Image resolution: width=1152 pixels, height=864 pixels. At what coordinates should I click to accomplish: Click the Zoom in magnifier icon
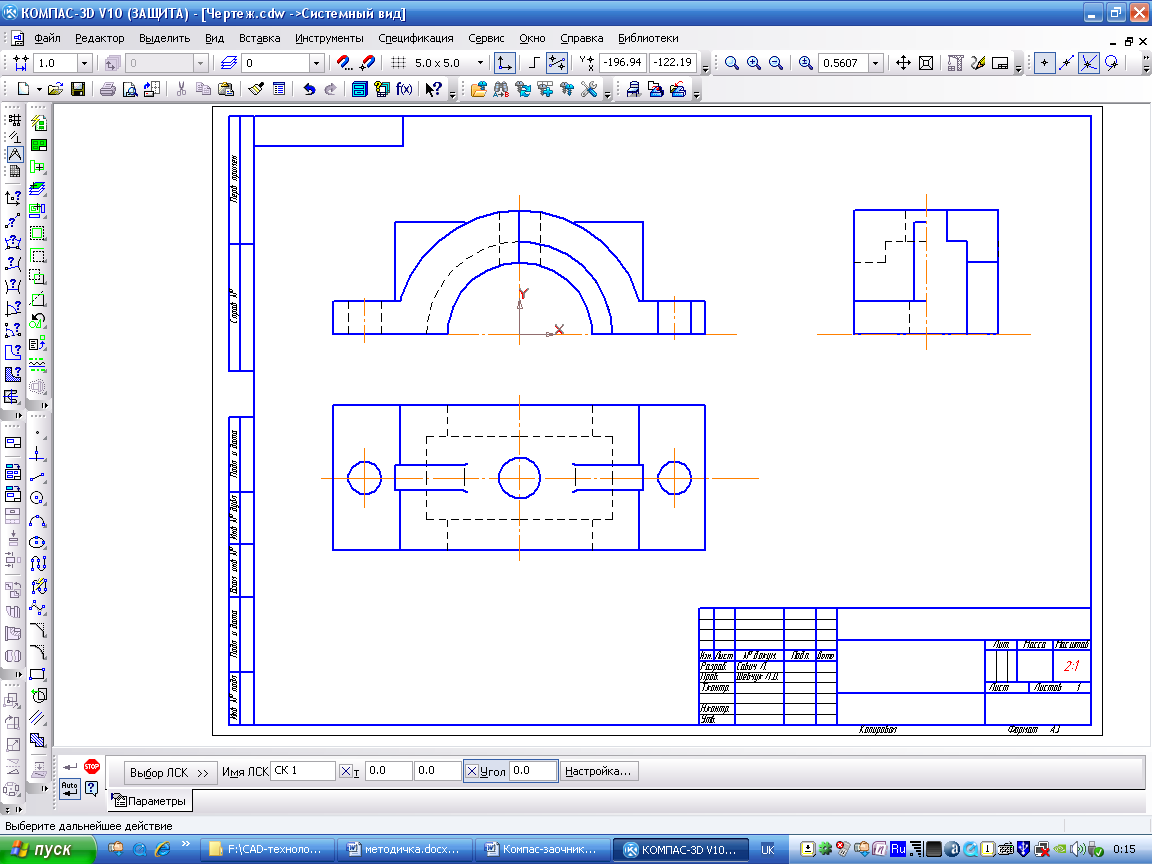[x=754, y=63]
